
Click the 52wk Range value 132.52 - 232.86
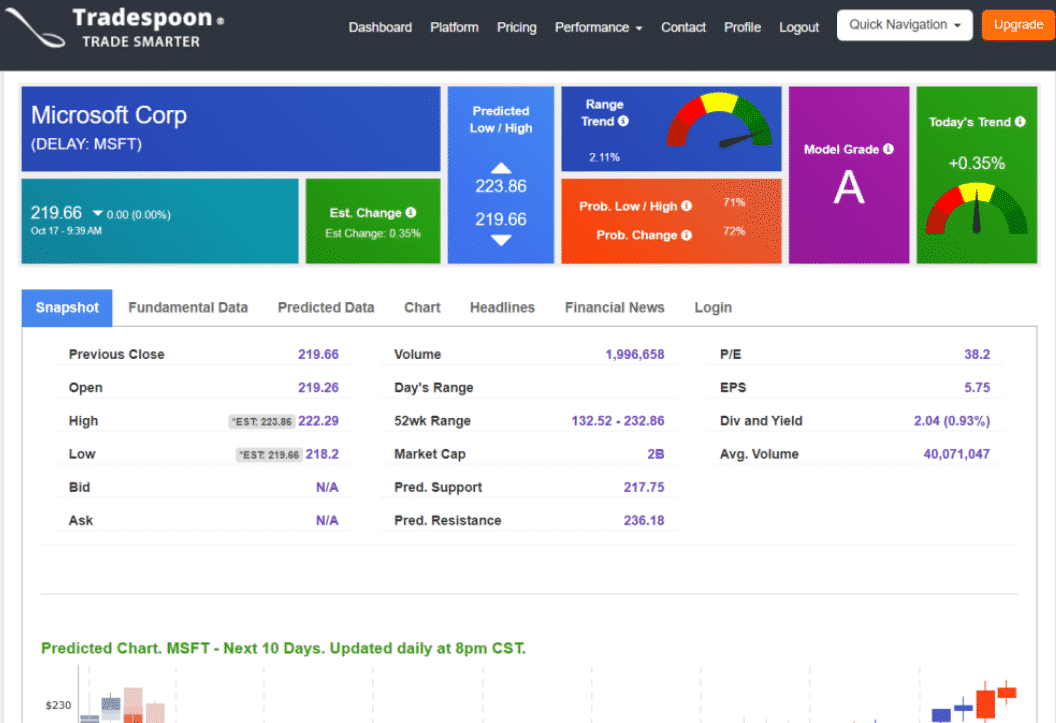[618, 421]
